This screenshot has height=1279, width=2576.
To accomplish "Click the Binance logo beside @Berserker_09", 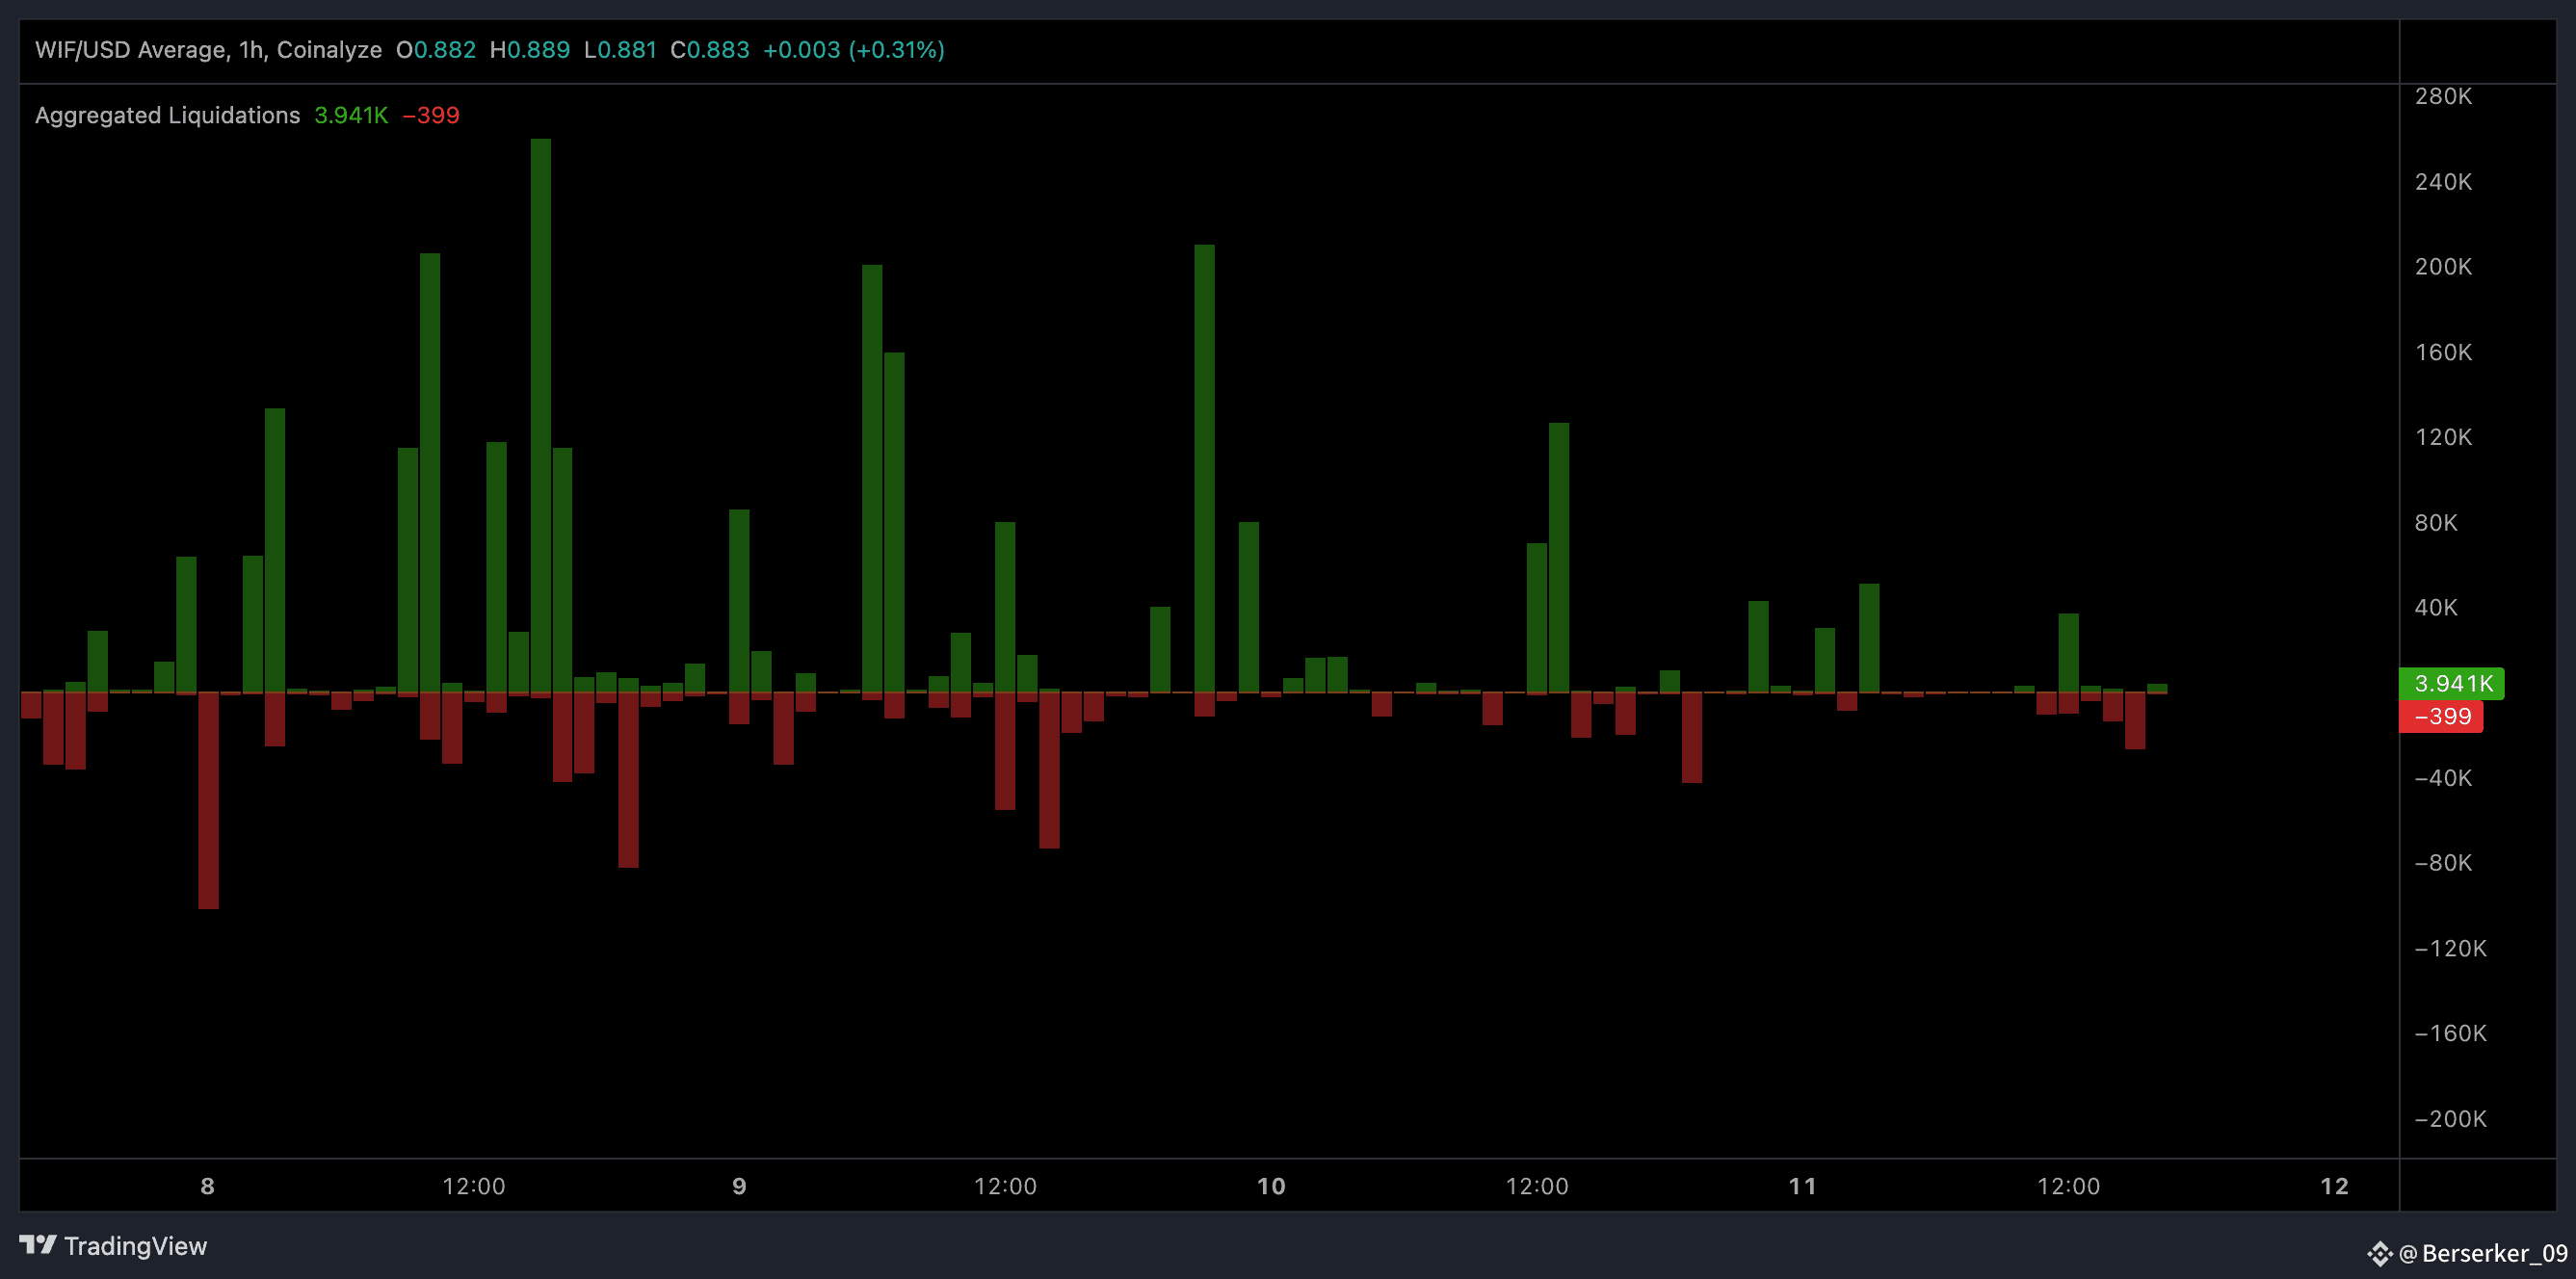I will click(2379, 1253).
